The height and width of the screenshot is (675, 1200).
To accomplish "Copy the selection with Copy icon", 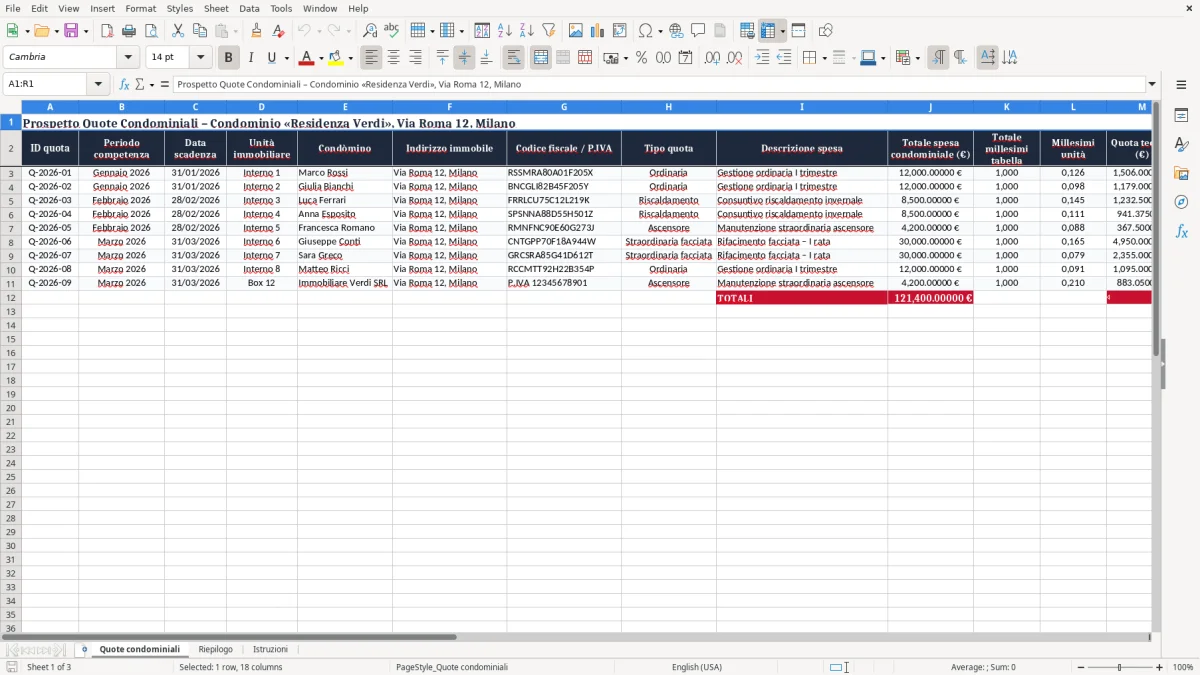I will tap(200, 31).
